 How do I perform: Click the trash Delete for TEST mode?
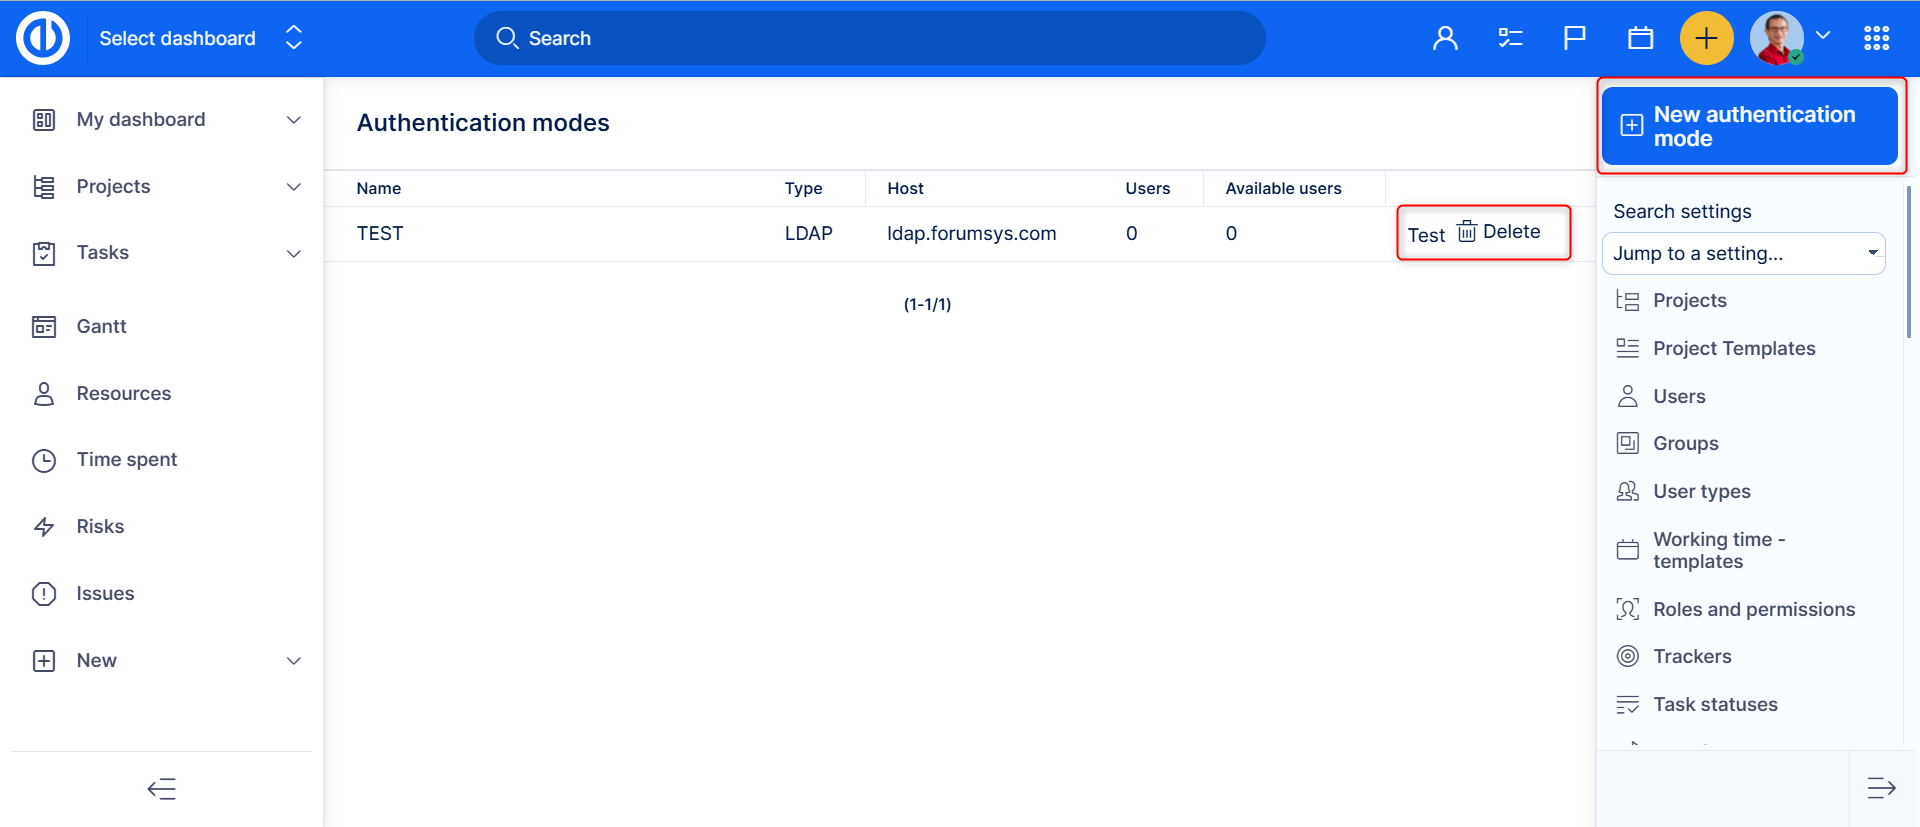tap(1499, 232)
